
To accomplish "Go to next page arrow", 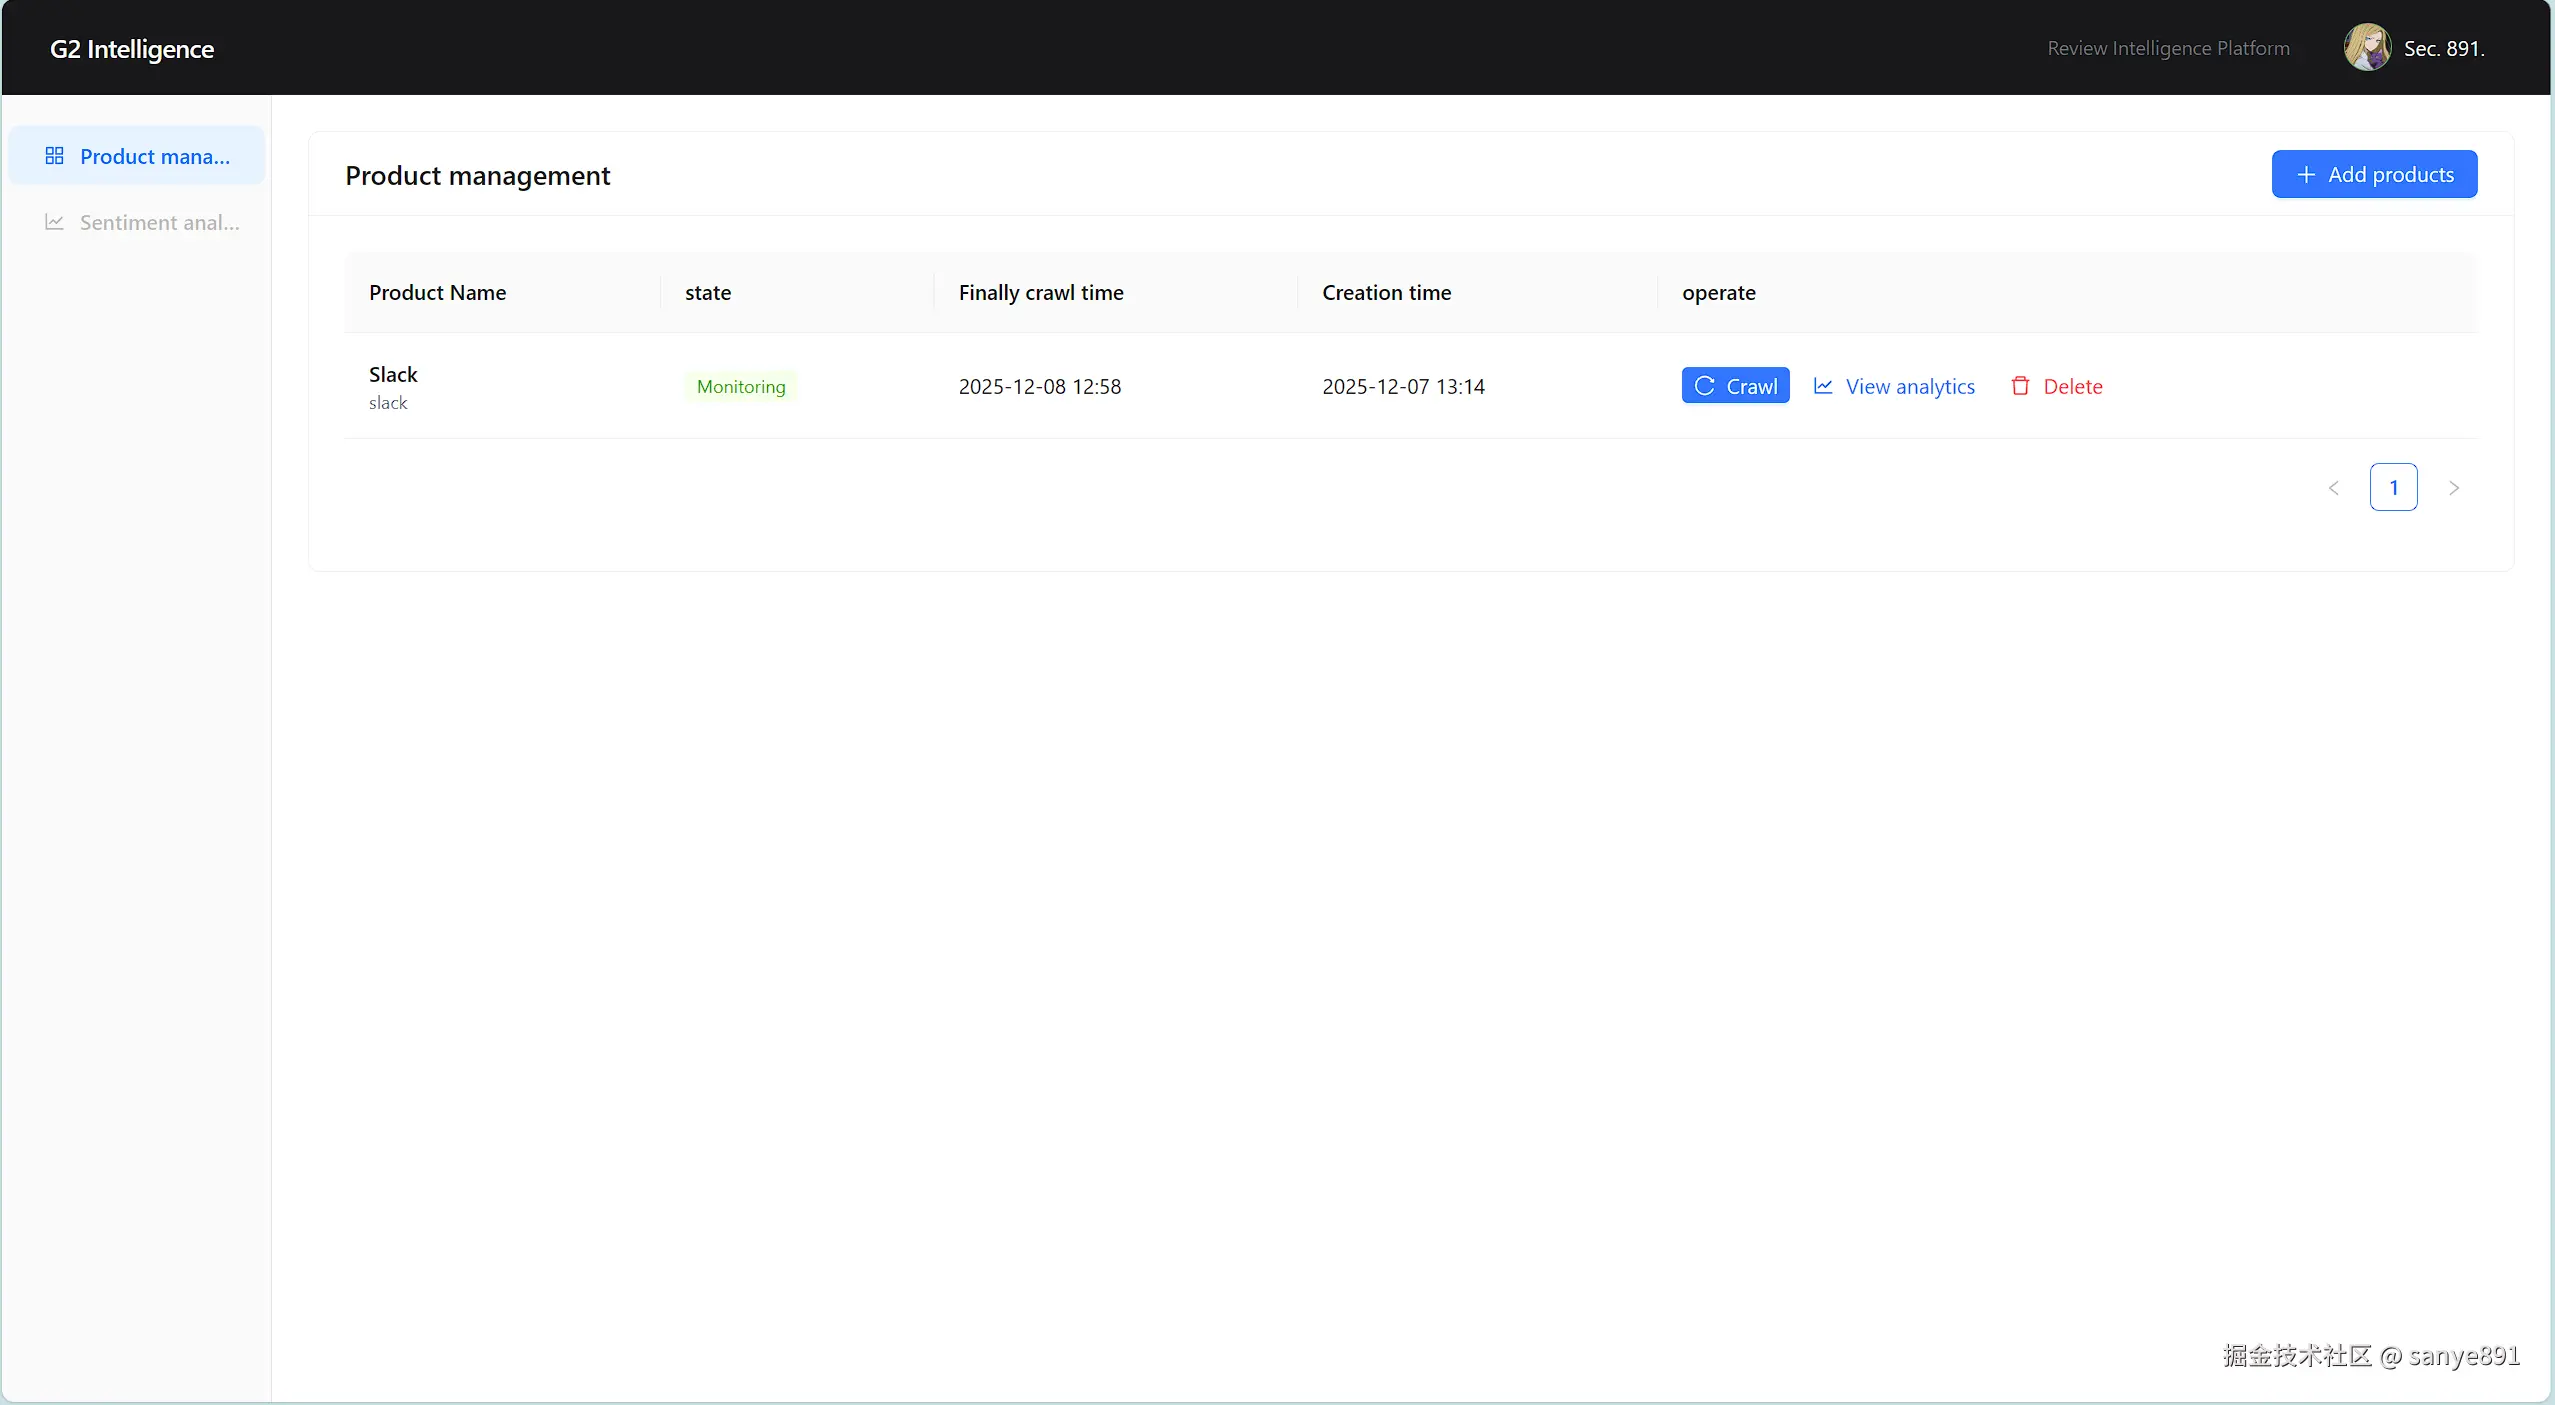I will [2453, 488].
